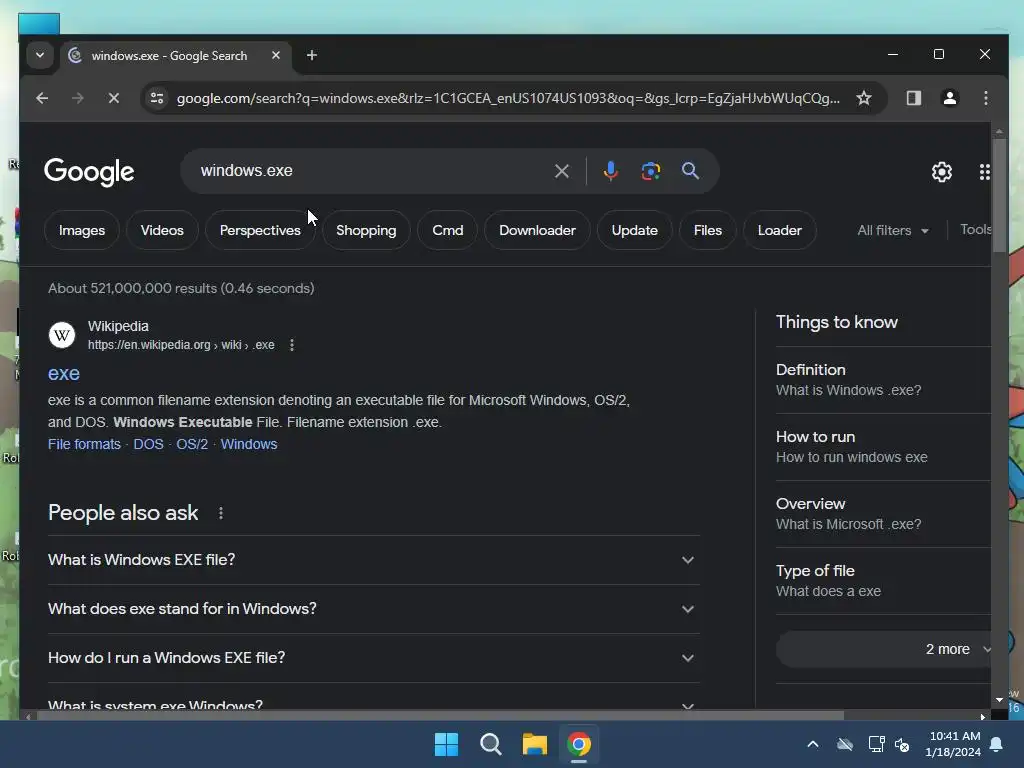1024x768 pixels.
Task: Click the forward navigation arrow
Action: click(77, 98)
